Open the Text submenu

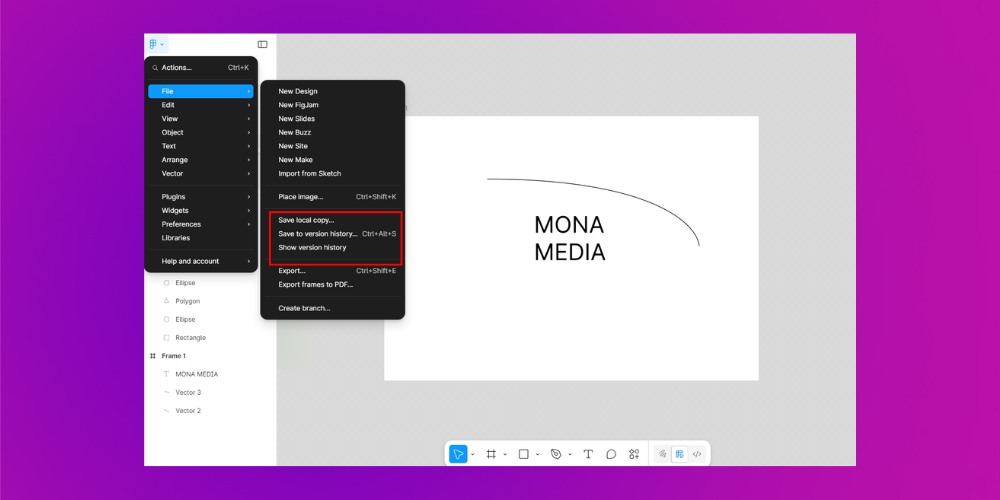point(201,146)
